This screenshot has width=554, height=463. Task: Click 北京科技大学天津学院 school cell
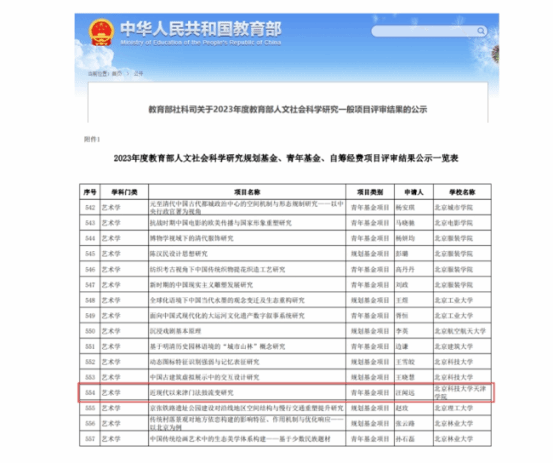460,393
